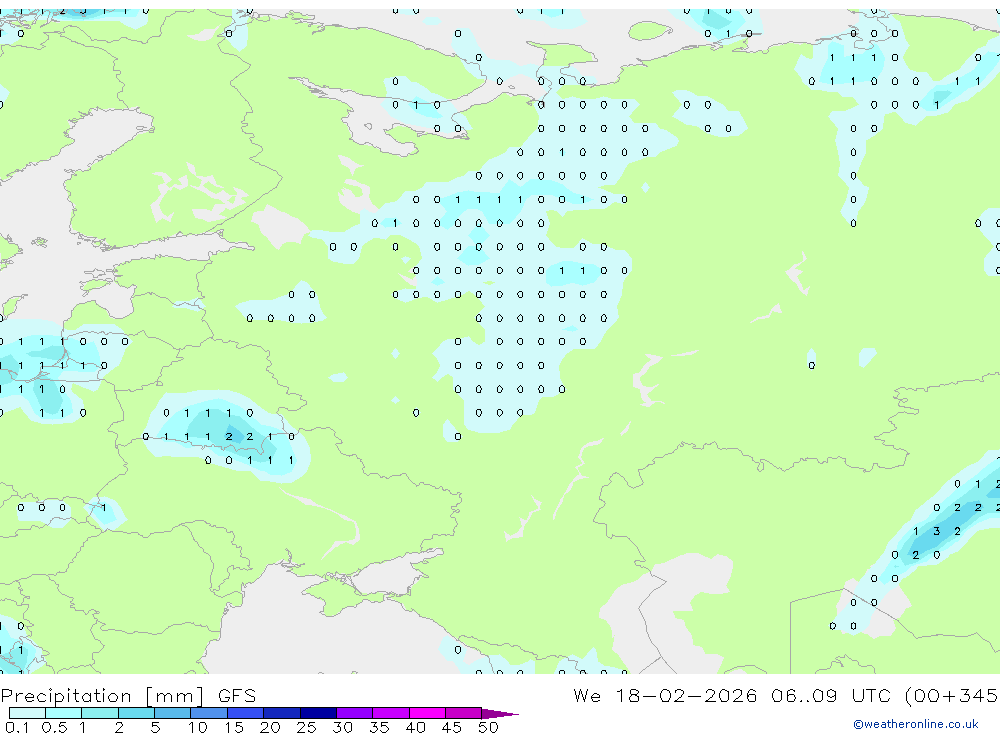Screen dimensions: 1000x733
Task: Click the "We" weekday label
Action: pyautogui.click(x=587, y=696)
